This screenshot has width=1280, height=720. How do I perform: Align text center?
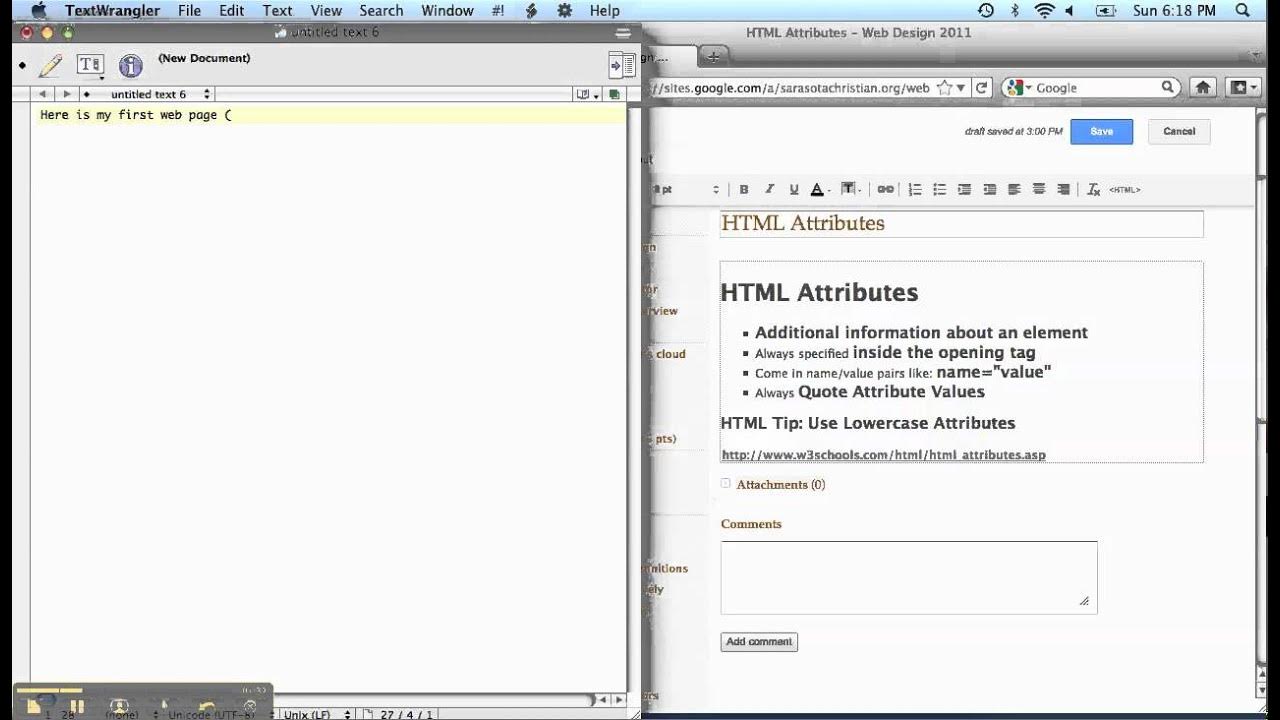(x=1039, y=189)
